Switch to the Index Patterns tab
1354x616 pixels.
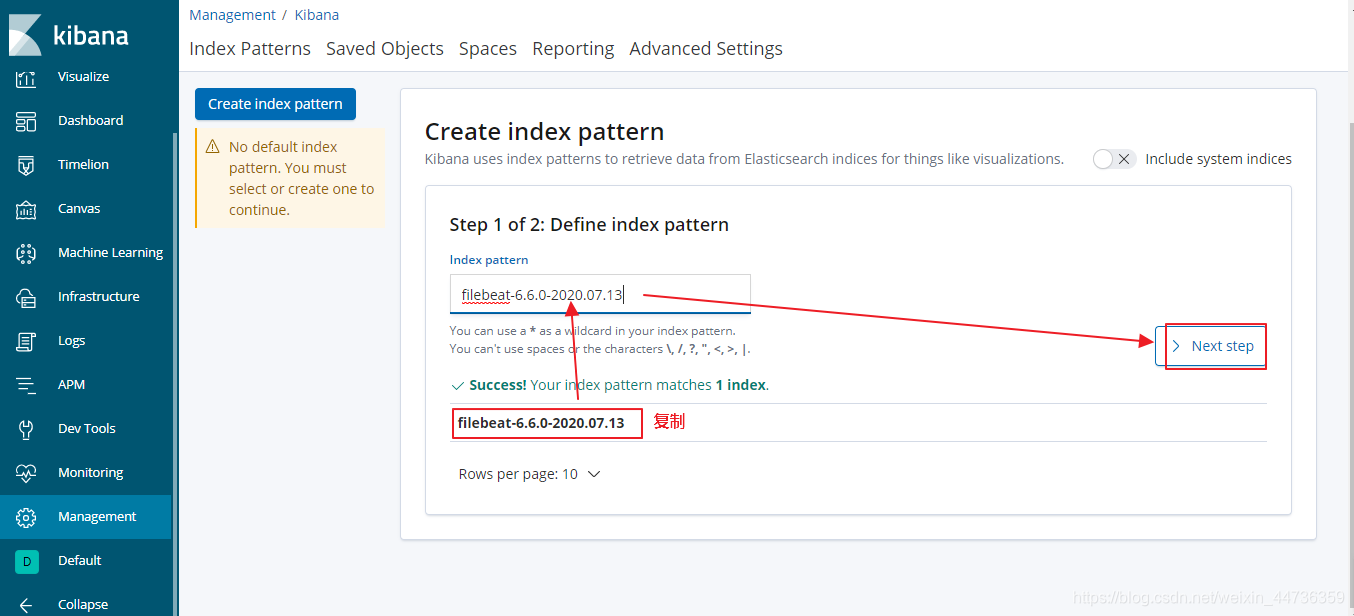[x=250, y=48]
